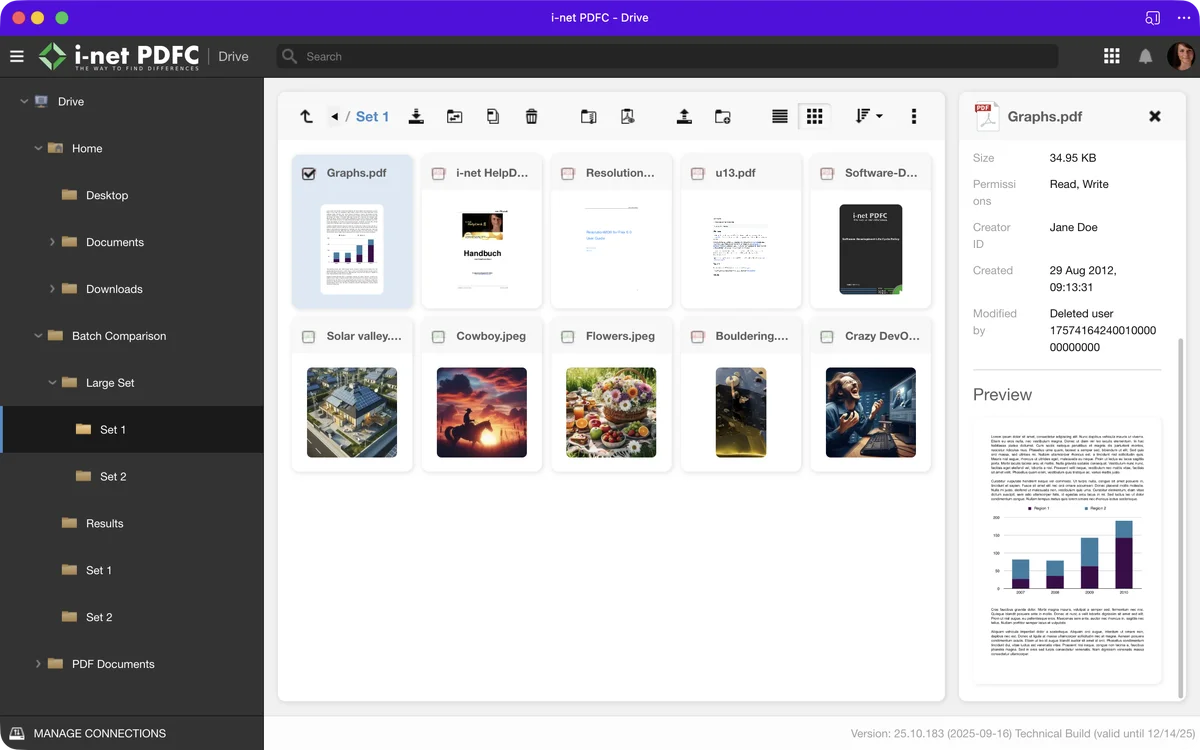Click the upload file icon

(x=684, y=117)
